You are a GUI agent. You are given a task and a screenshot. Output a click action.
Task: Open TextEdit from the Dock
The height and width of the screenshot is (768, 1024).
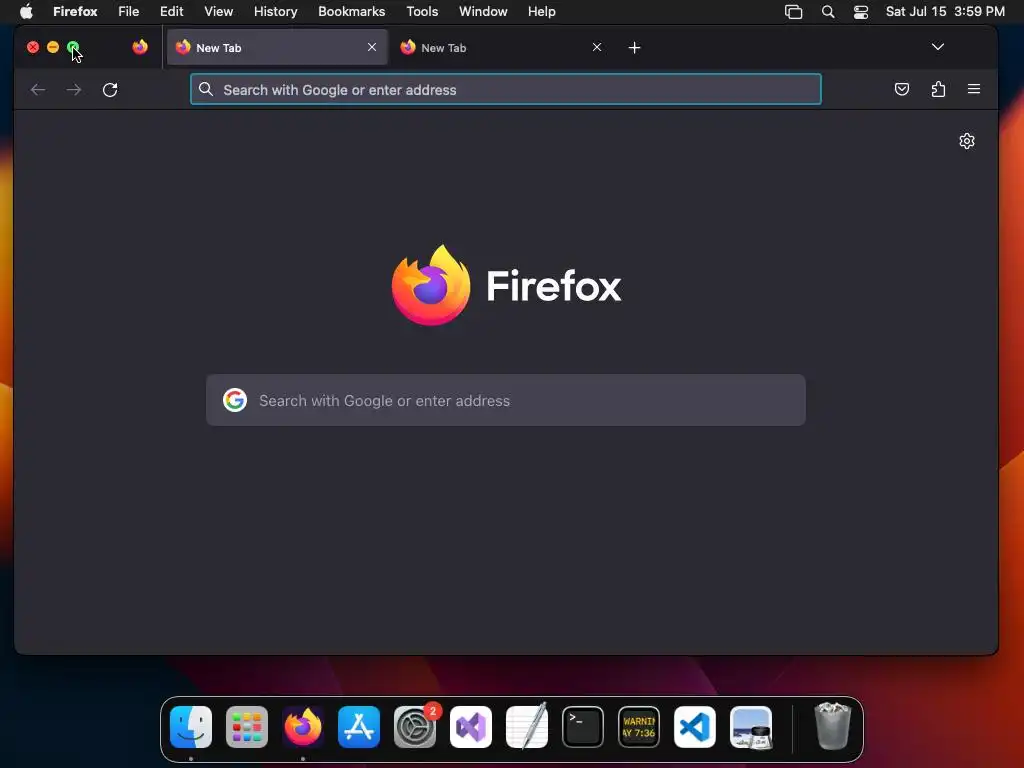527,727
